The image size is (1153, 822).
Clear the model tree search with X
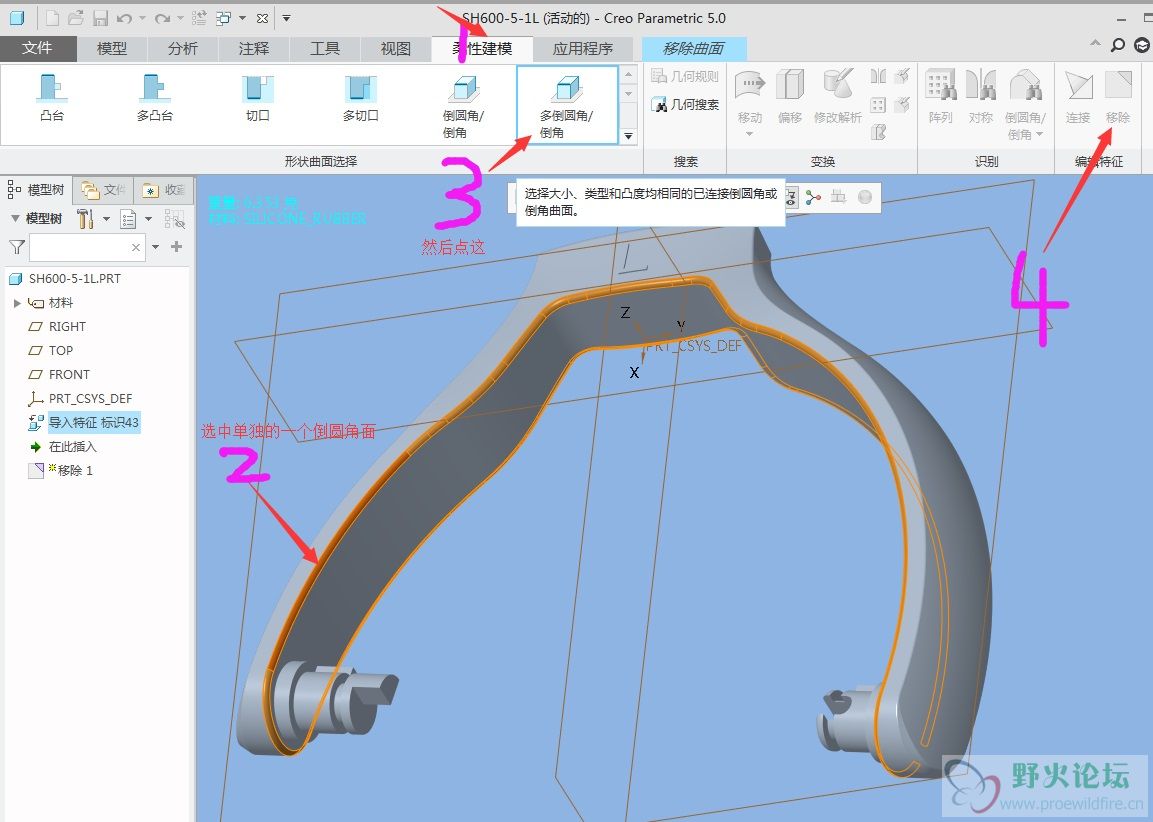coord(136,248)
